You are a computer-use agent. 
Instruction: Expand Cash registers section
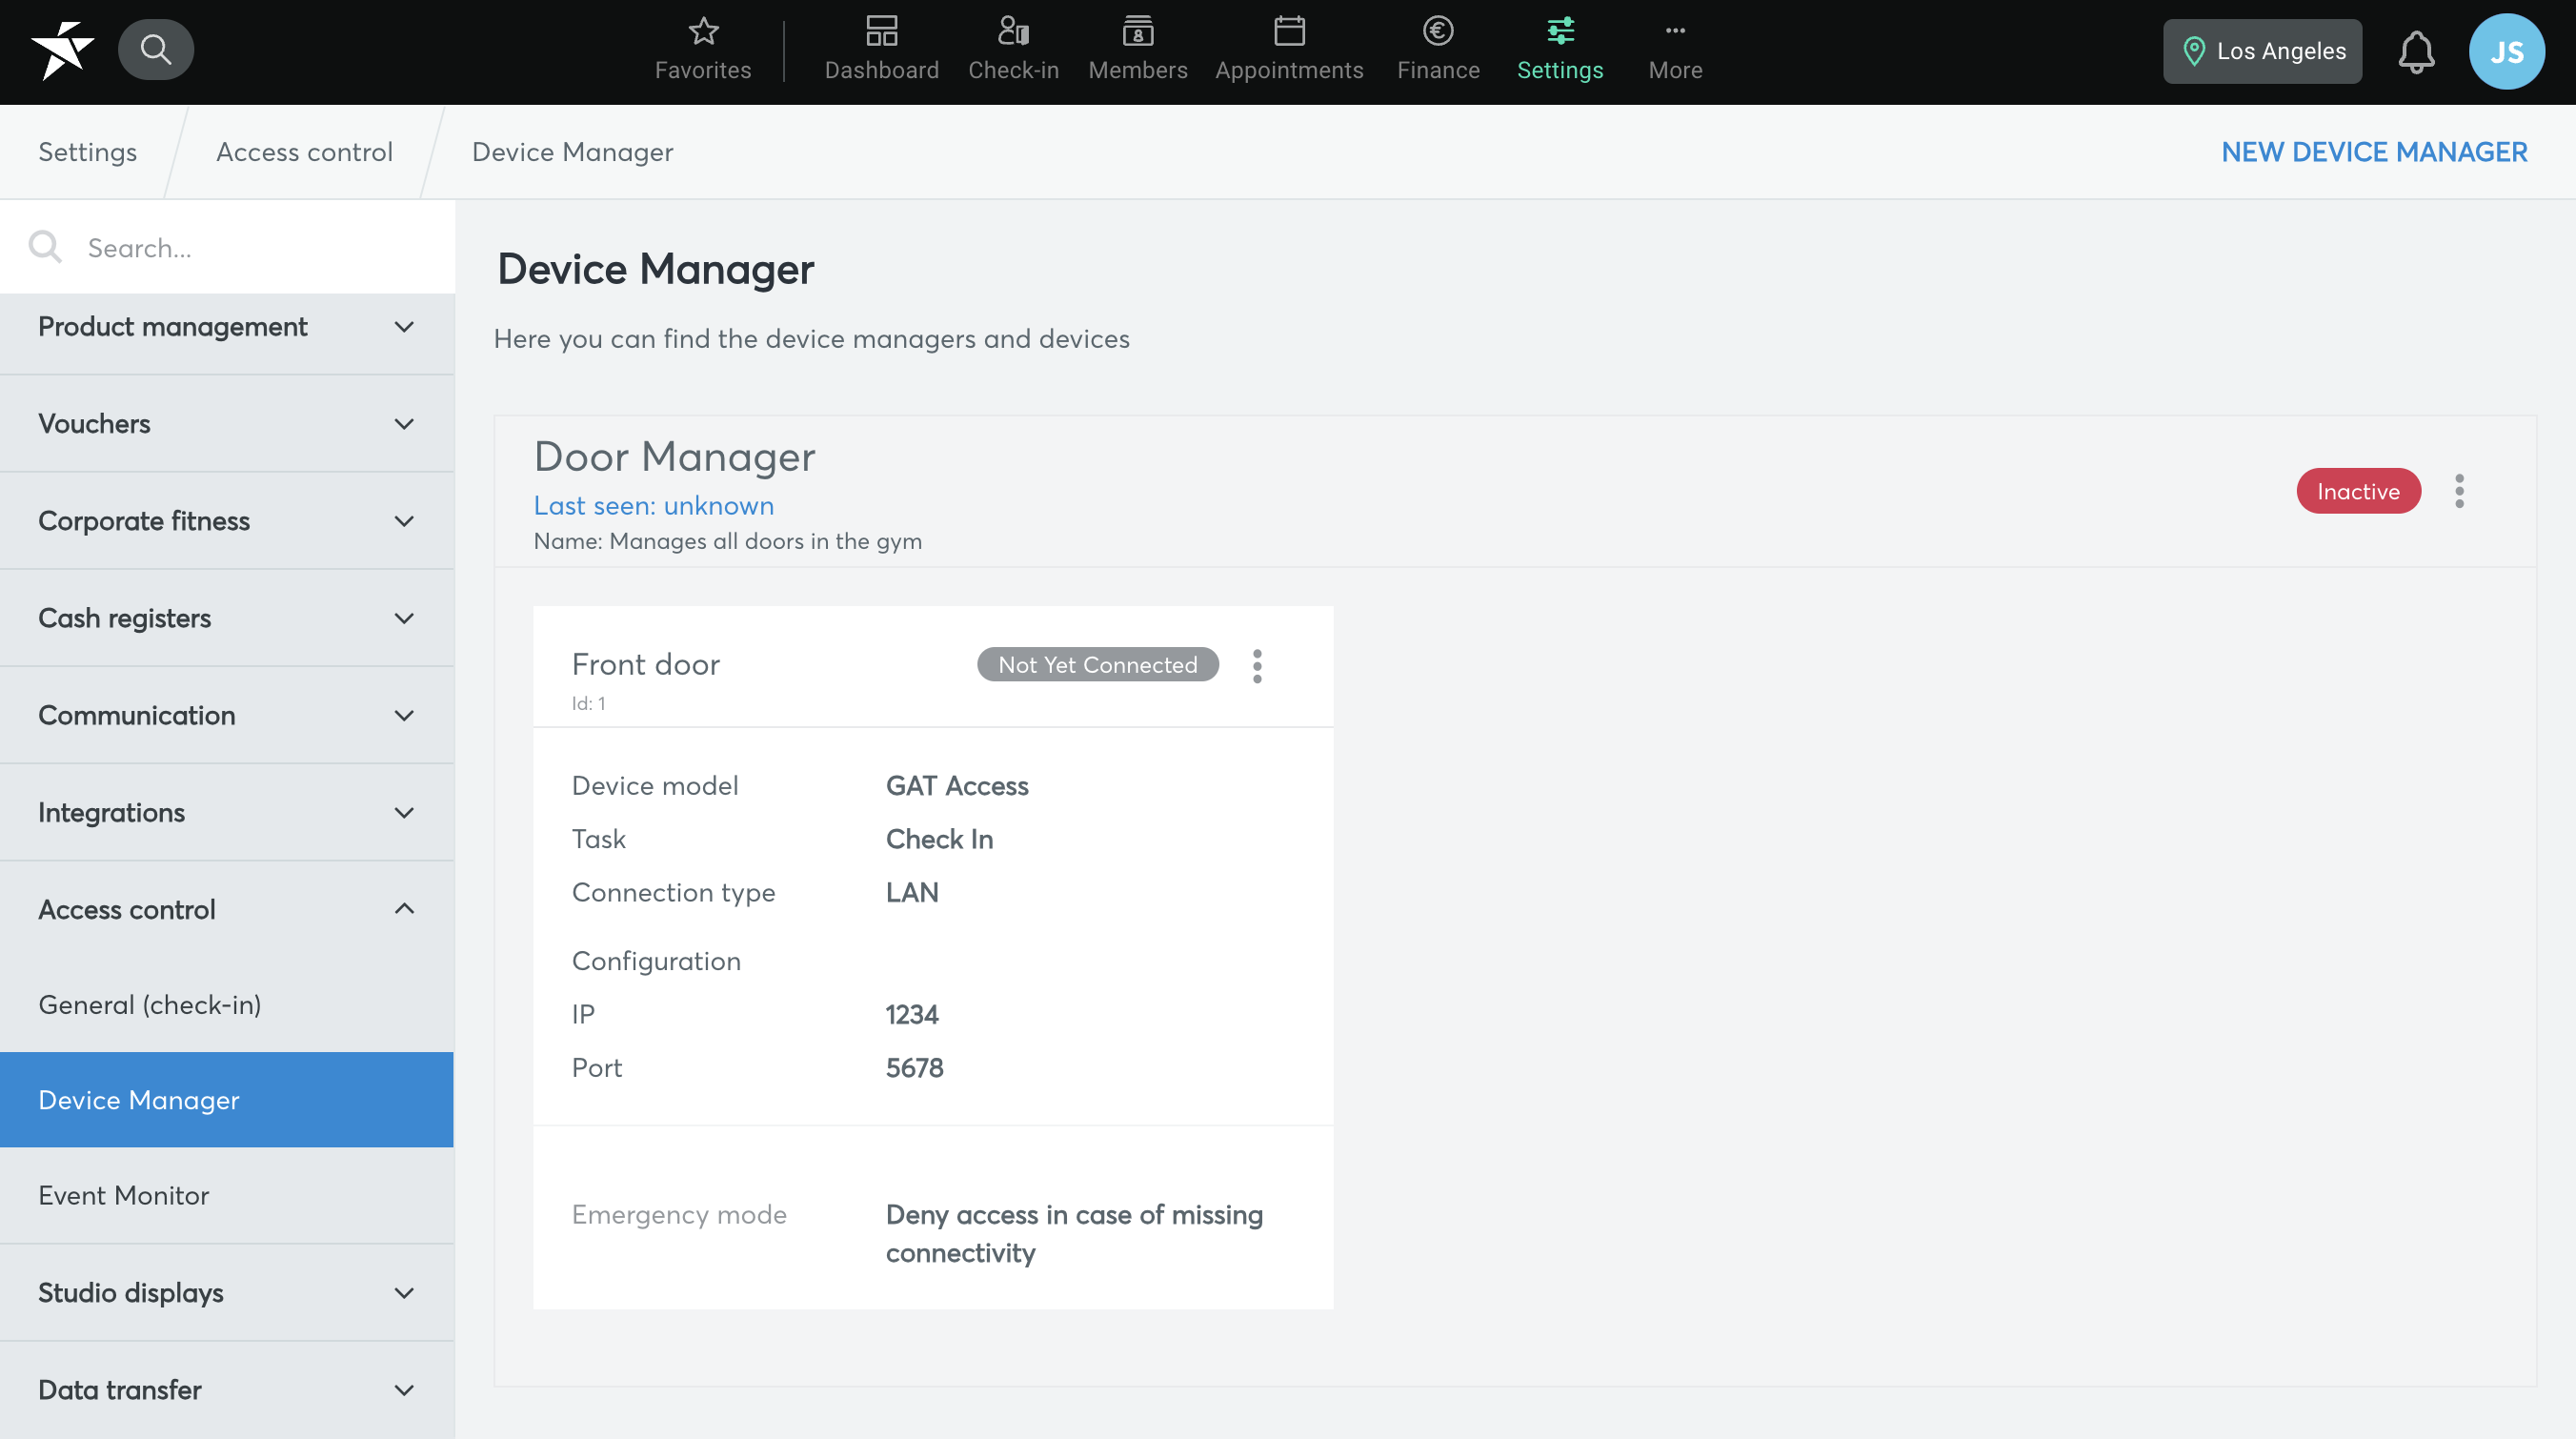pyautogui.click(x=227, y=618)
